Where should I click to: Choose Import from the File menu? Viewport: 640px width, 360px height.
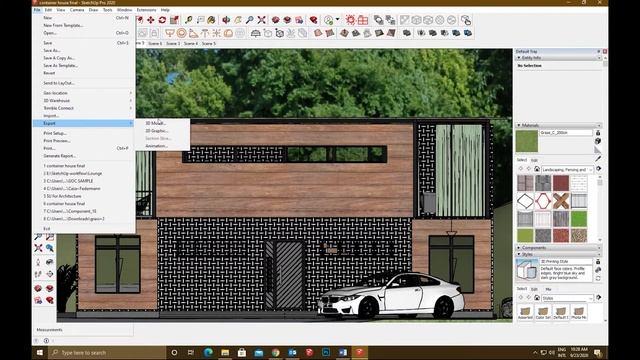(51, 116)
